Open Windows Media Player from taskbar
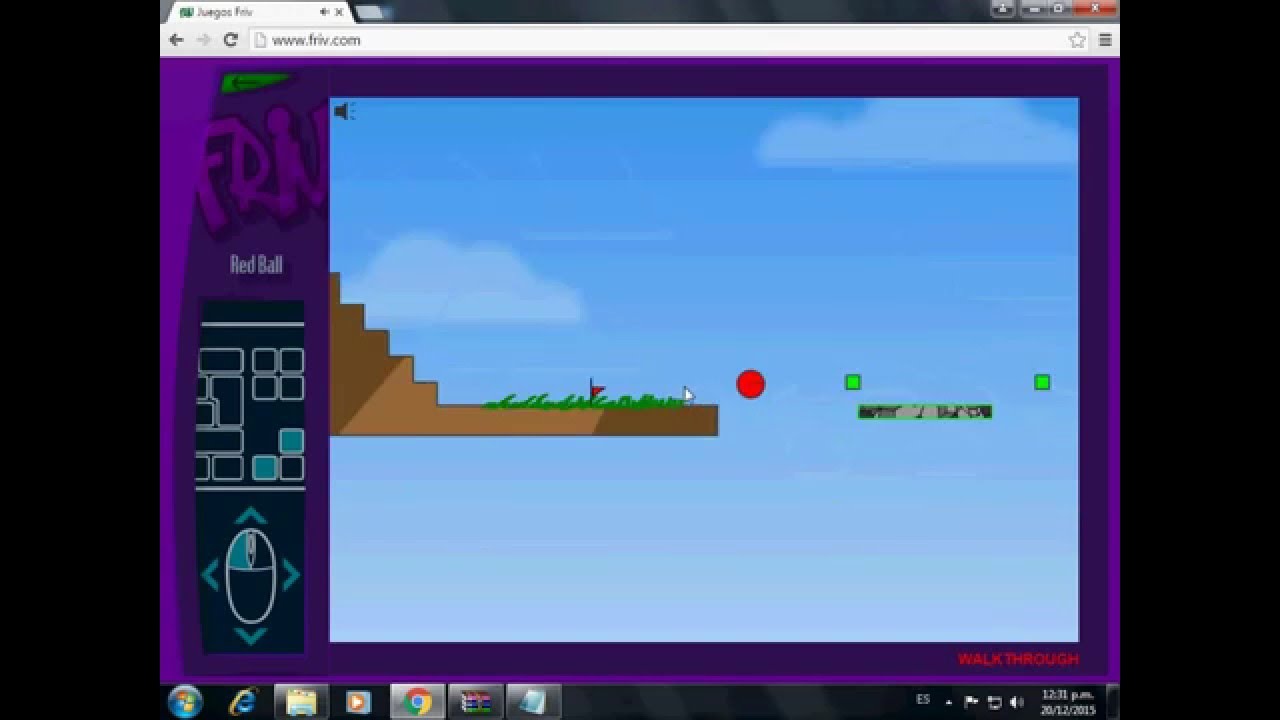This screenshot has height=720, width=1280. click(x=357, y=702)
